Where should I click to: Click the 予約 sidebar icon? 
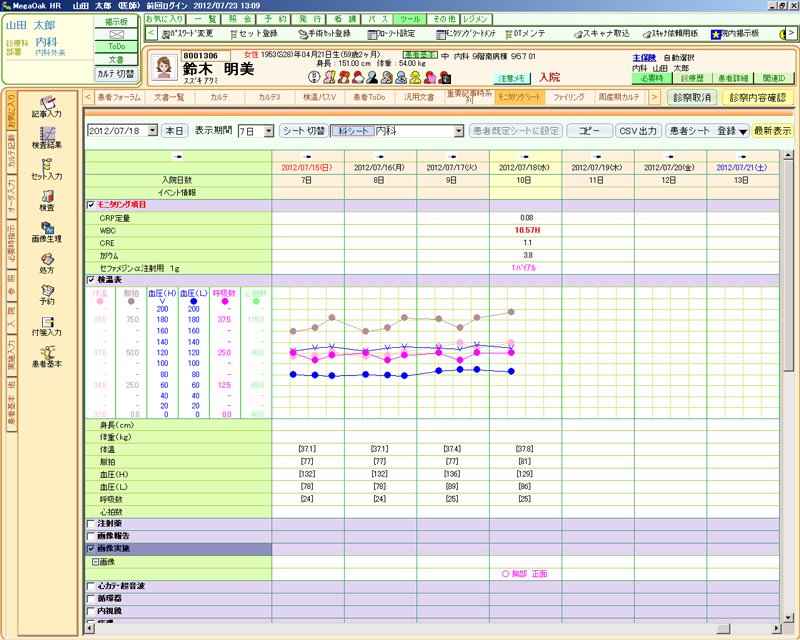(46, 294)
